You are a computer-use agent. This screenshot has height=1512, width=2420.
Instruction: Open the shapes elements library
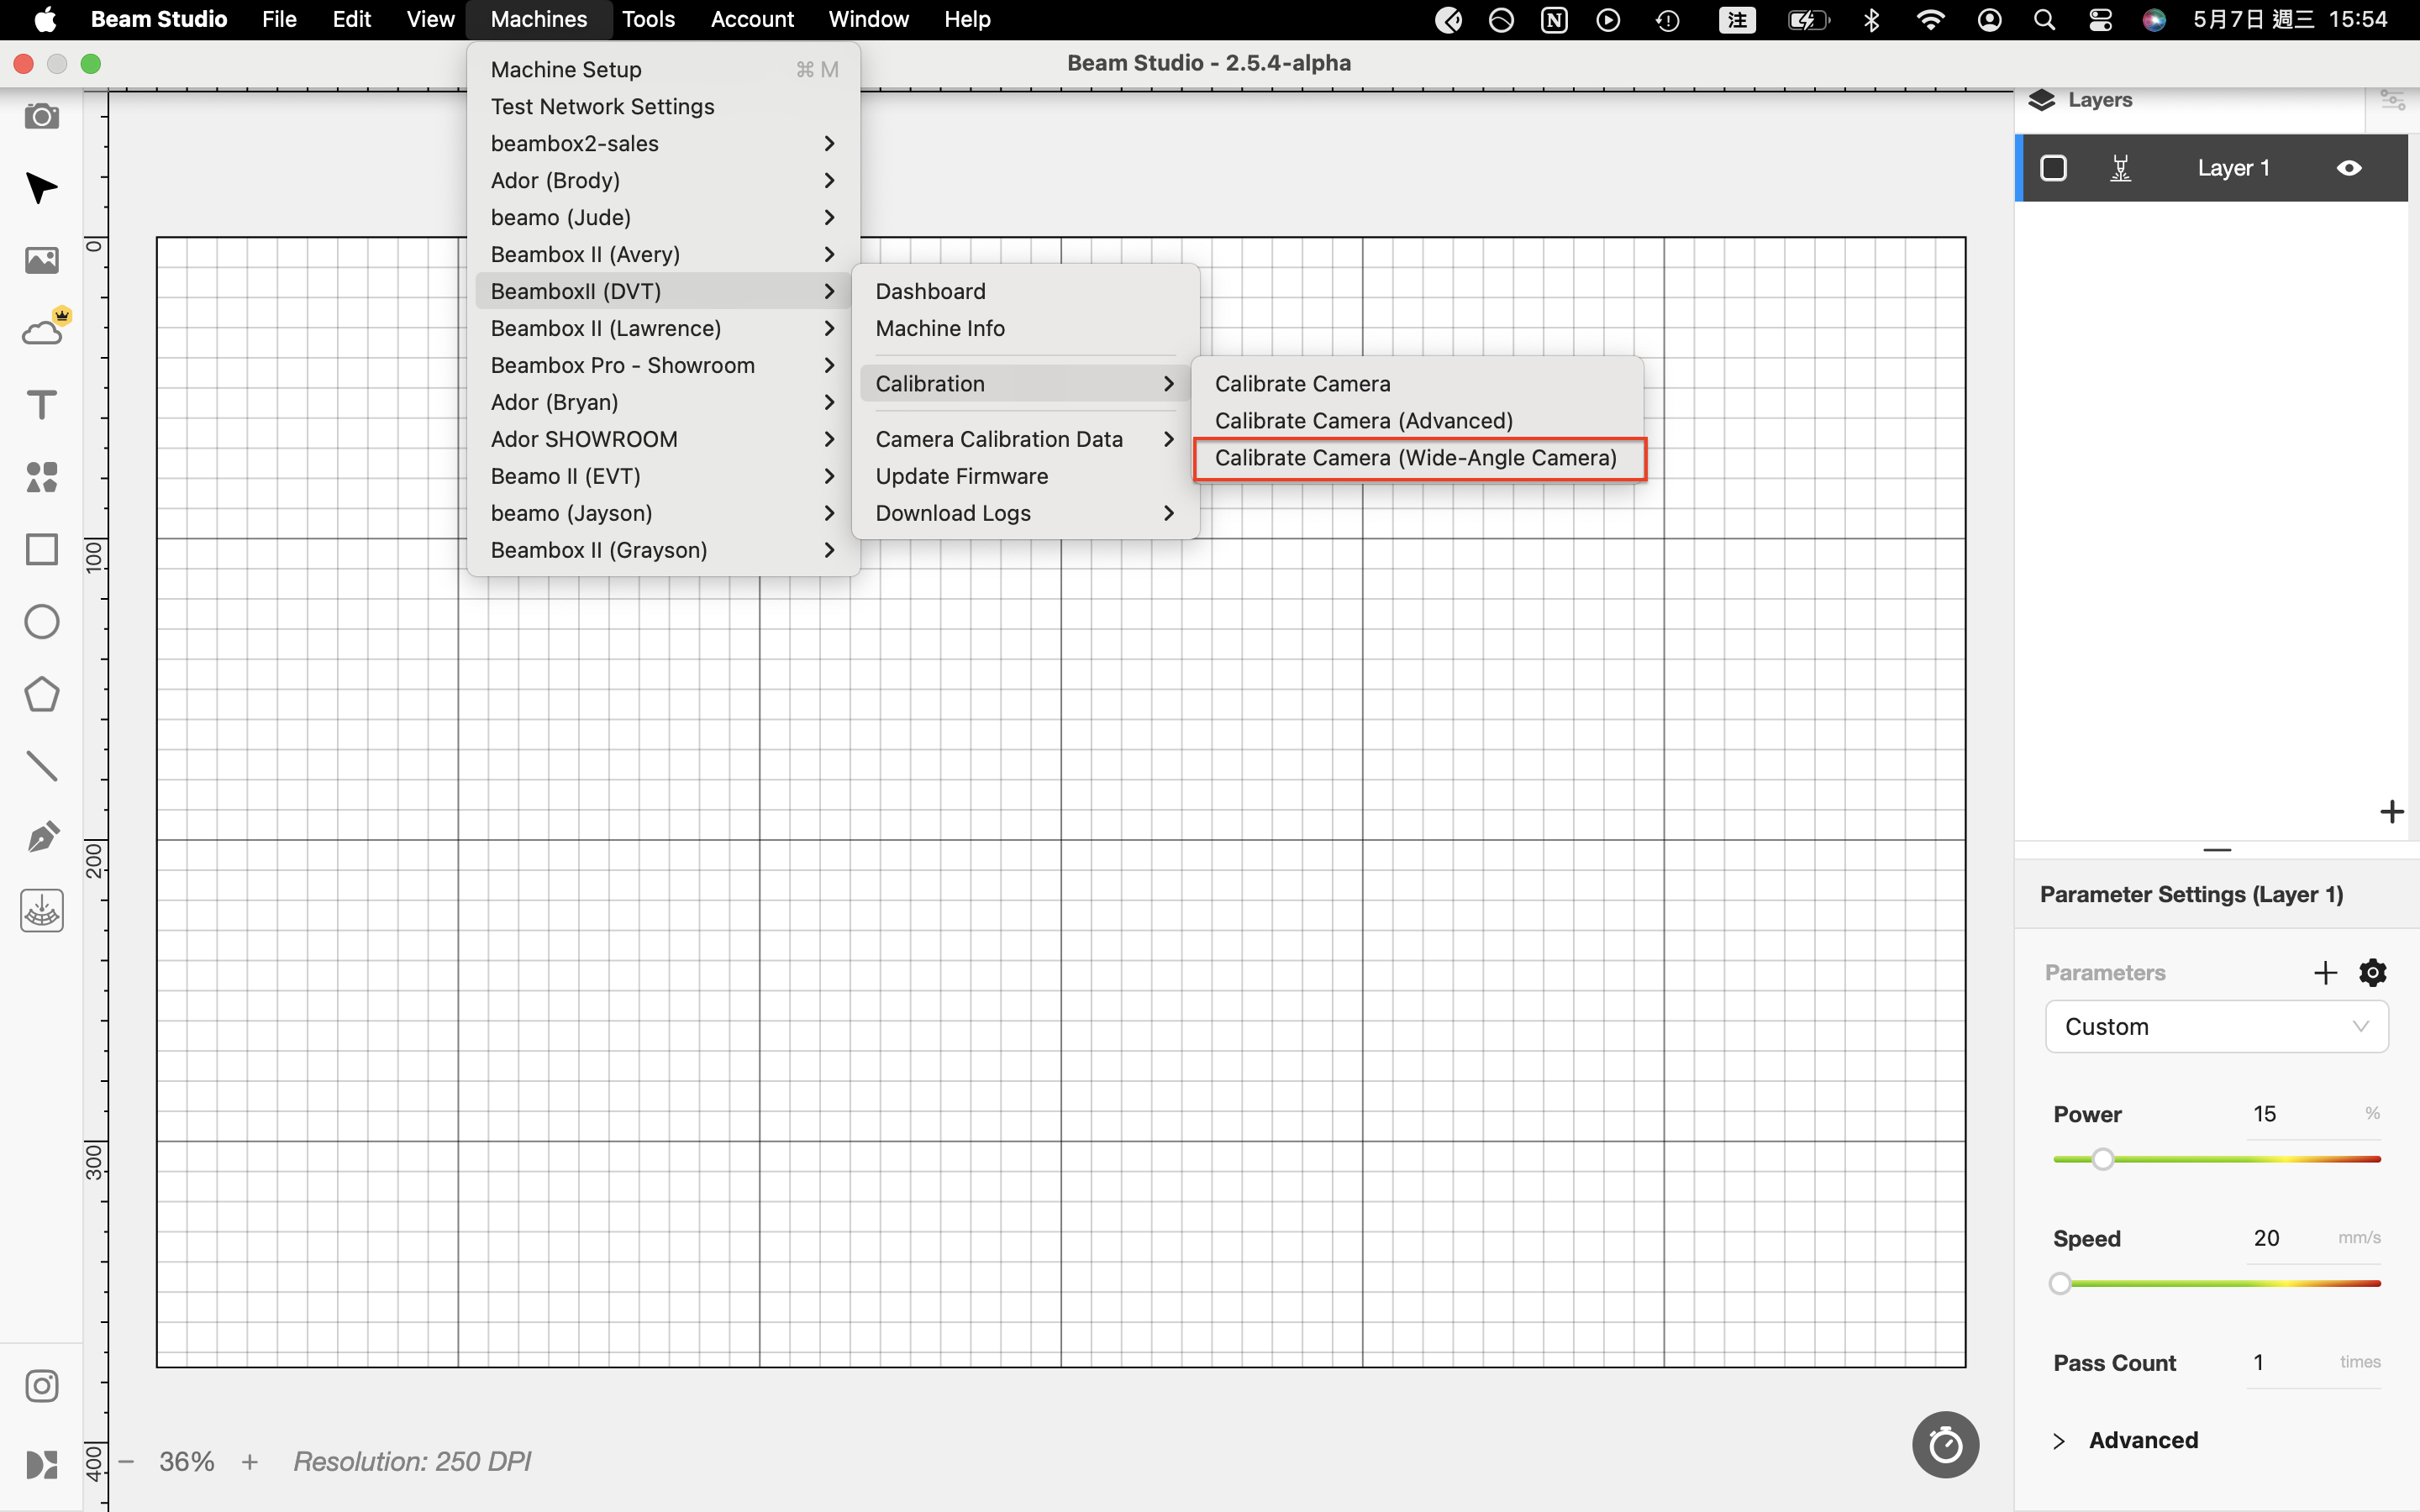point(41,477)
